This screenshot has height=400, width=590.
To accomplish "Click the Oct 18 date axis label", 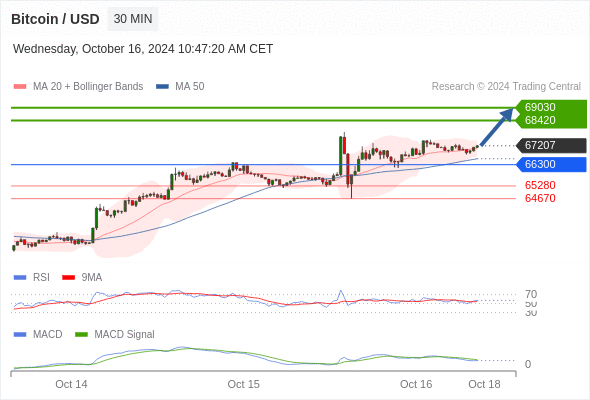I will click(484, 384).
